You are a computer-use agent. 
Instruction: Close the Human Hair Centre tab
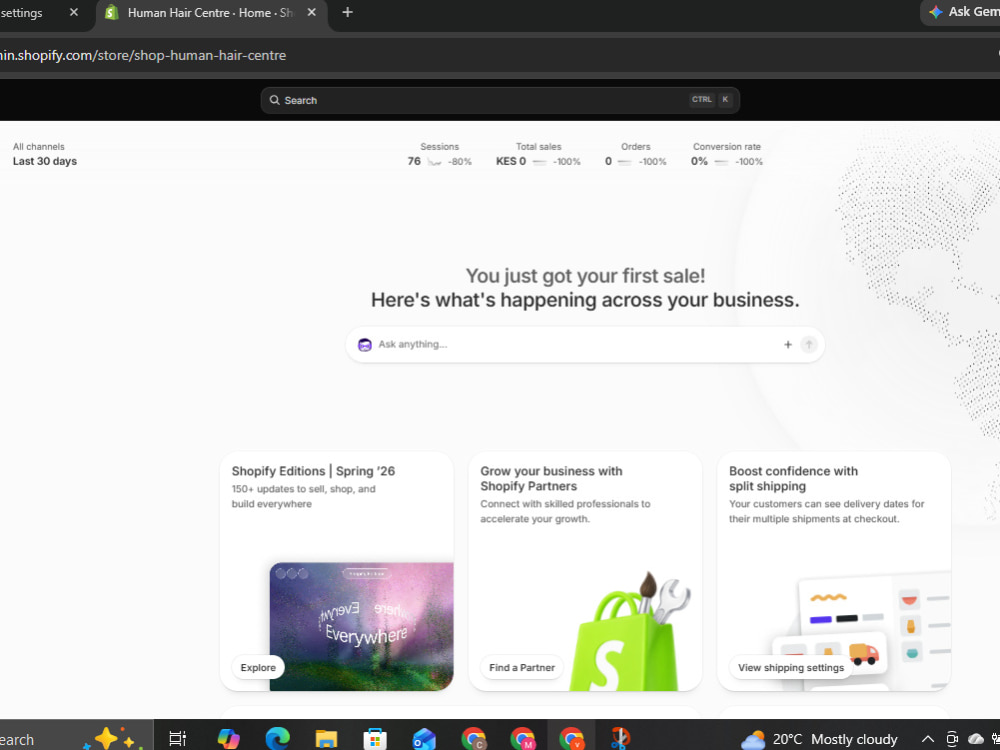311,12
